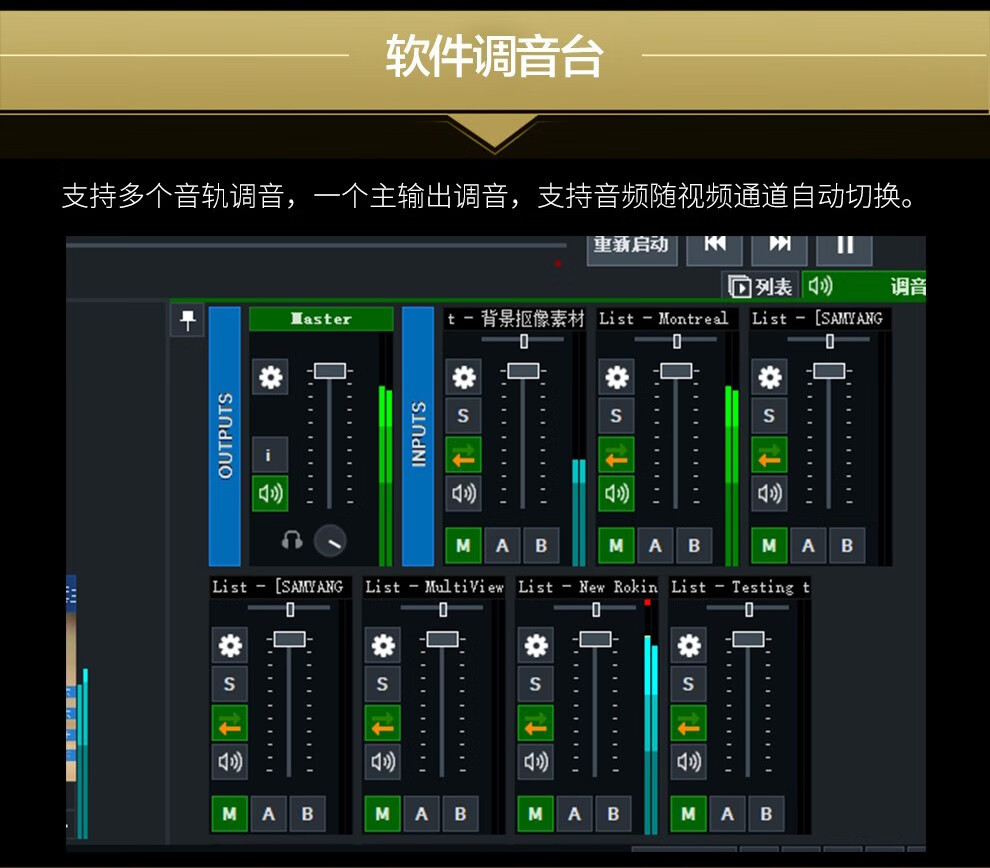The width and height of the screenshot is (990, 868).
Task: Select the blue OUTPUTS section bar
Action: click(225, 436)
